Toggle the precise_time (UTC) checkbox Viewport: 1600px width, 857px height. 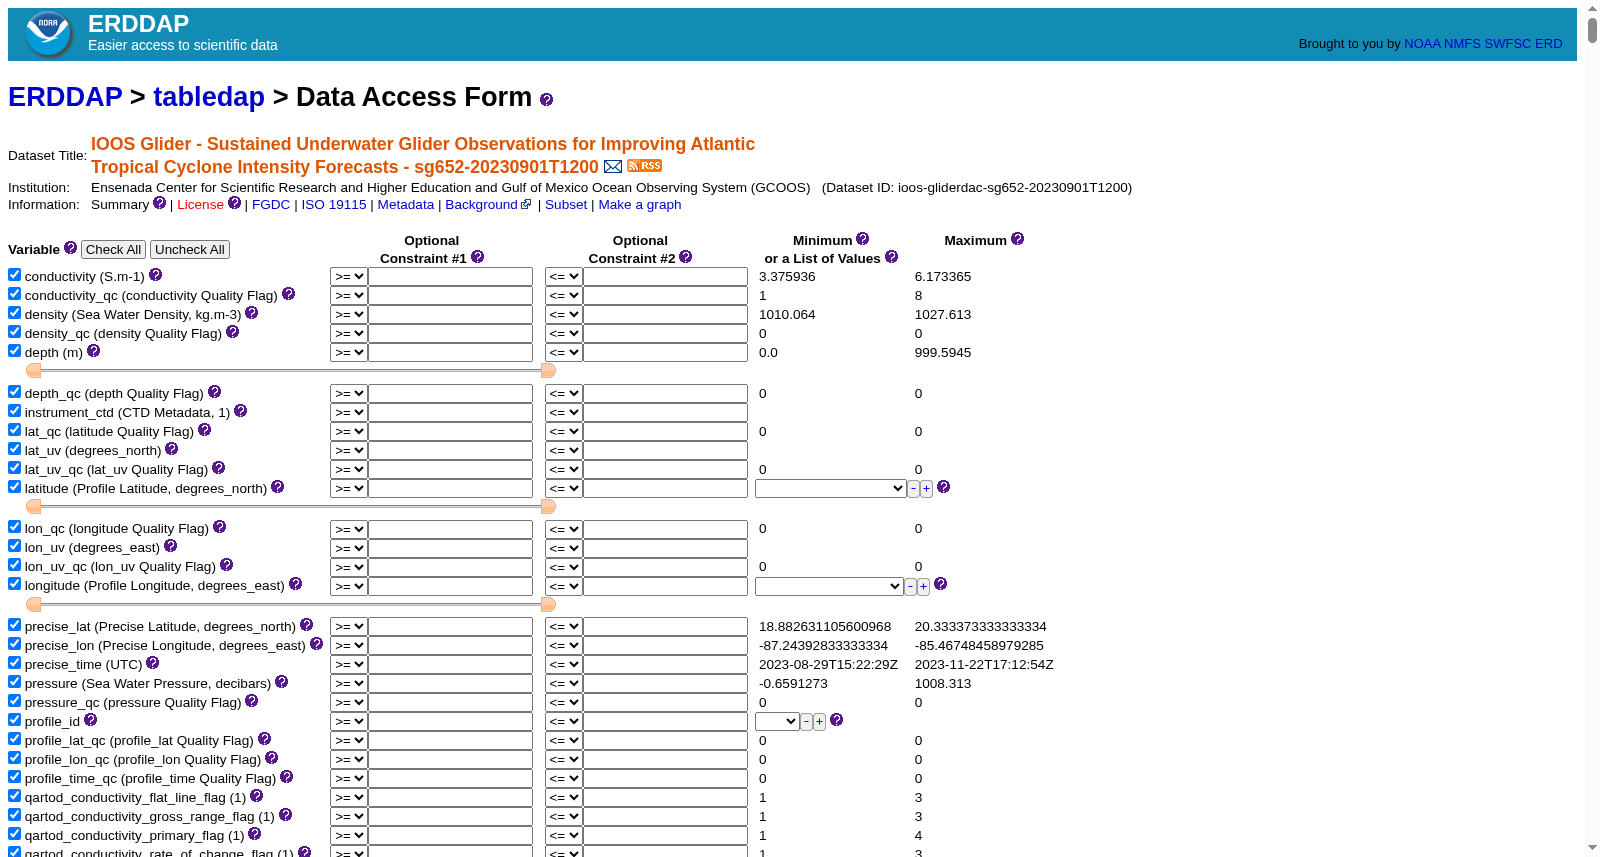(14, 663)
